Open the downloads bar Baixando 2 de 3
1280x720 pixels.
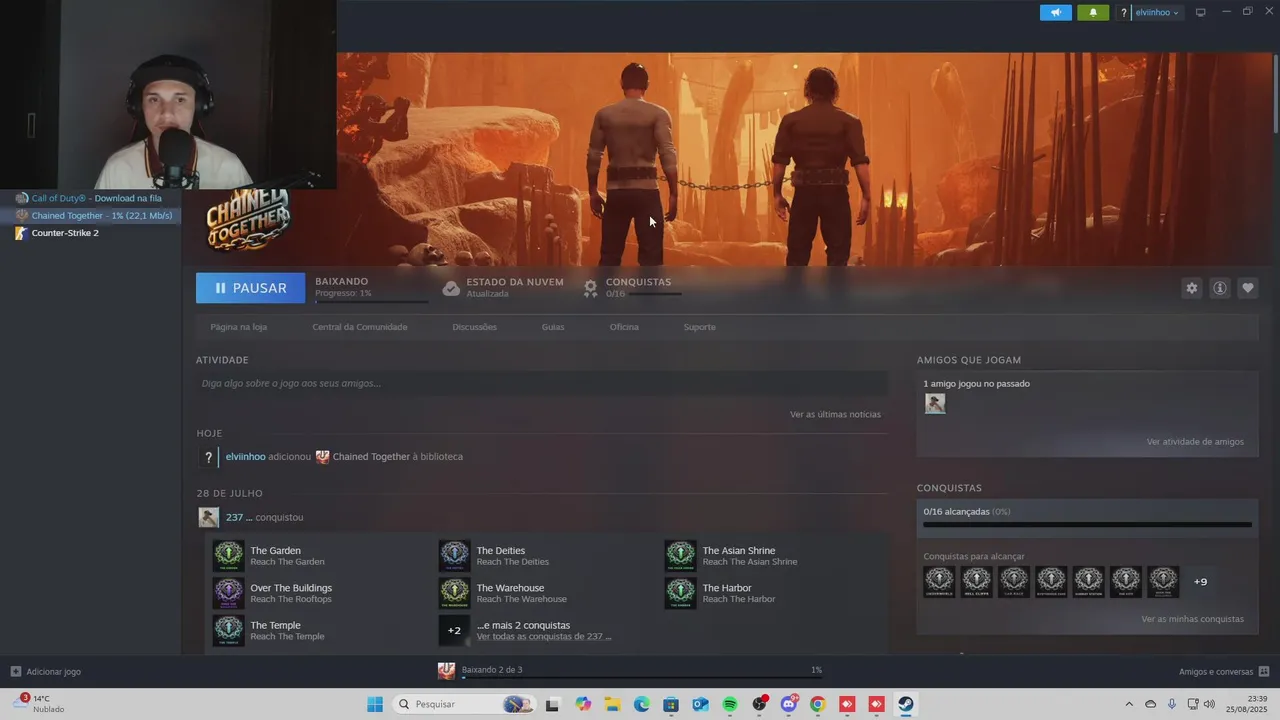click(630, 670)
